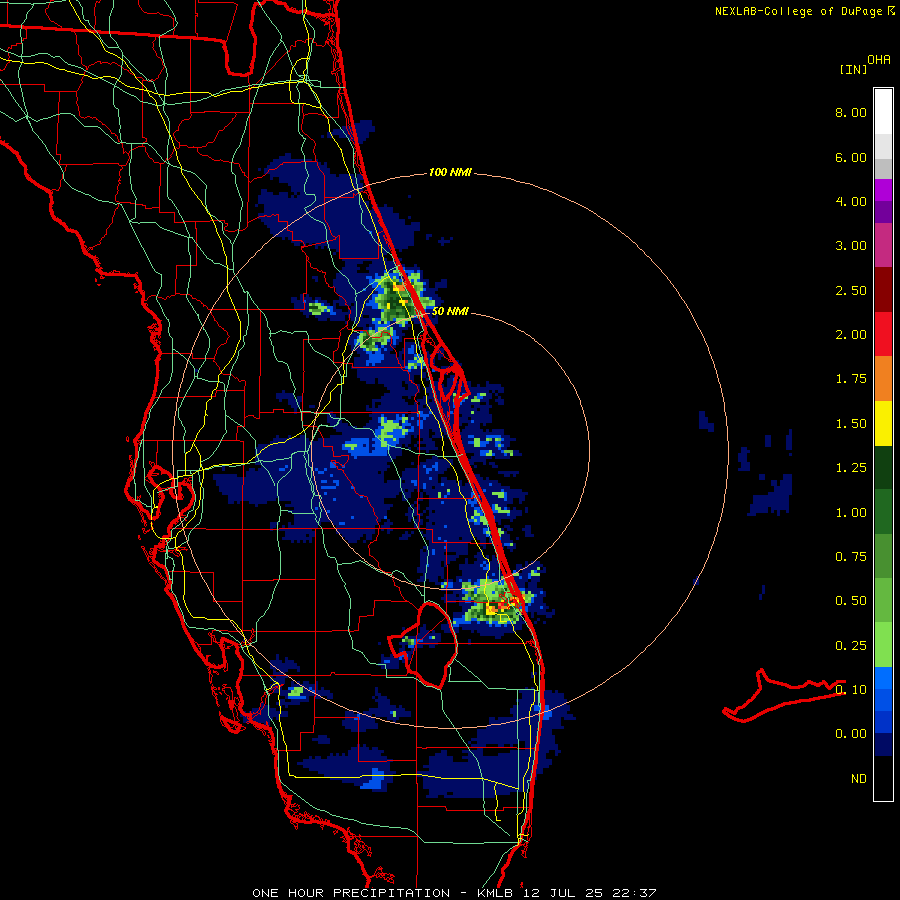This screenshot has width=900, height=900.
Task: Click the NEXLAB-College of DuPage credit text
Action: click(x=798, y=11)
